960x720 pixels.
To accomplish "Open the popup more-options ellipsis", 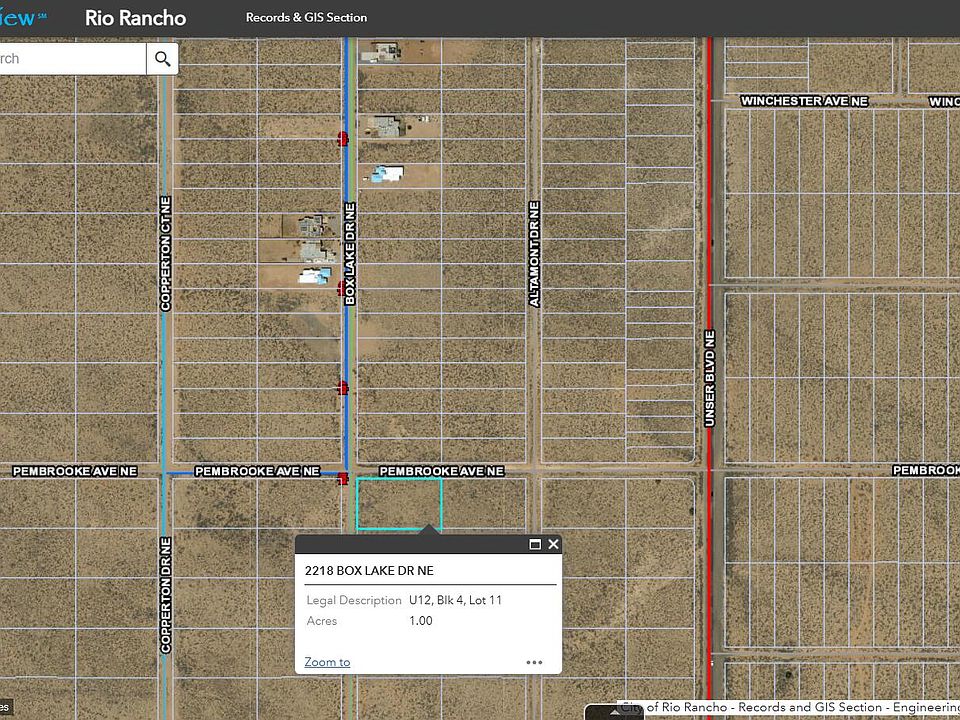I will [534, 662].
